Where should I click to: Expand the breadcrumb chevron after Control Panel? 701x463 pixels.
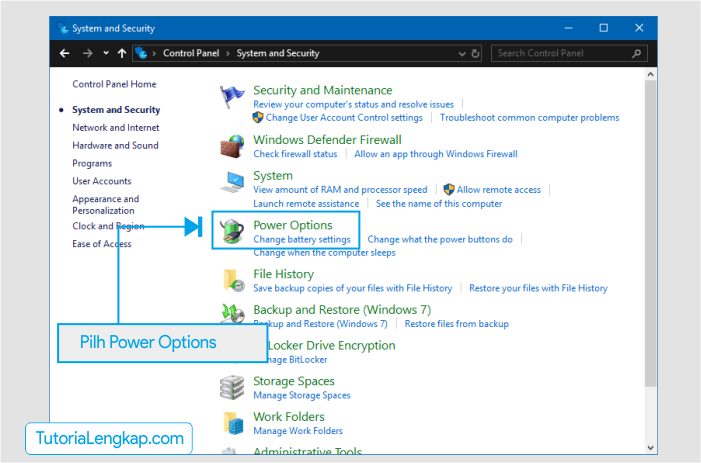(228, 53)
